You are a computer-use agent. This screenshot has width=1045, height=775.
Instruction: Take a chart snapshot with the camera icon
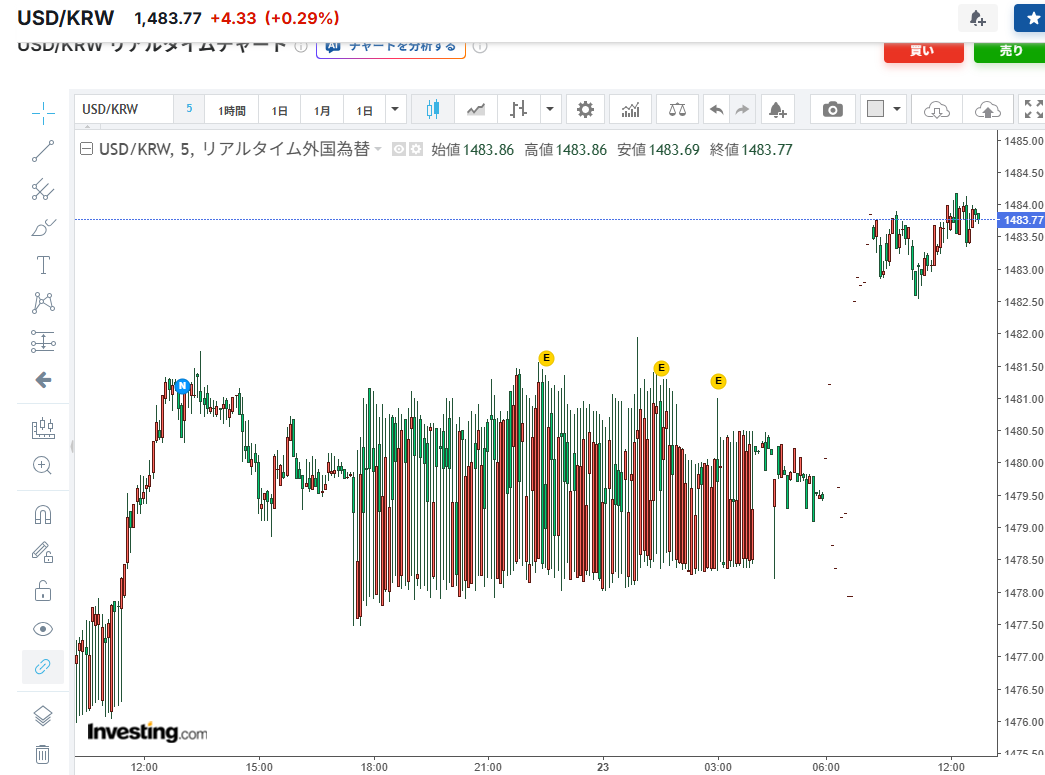pos(832,108)
